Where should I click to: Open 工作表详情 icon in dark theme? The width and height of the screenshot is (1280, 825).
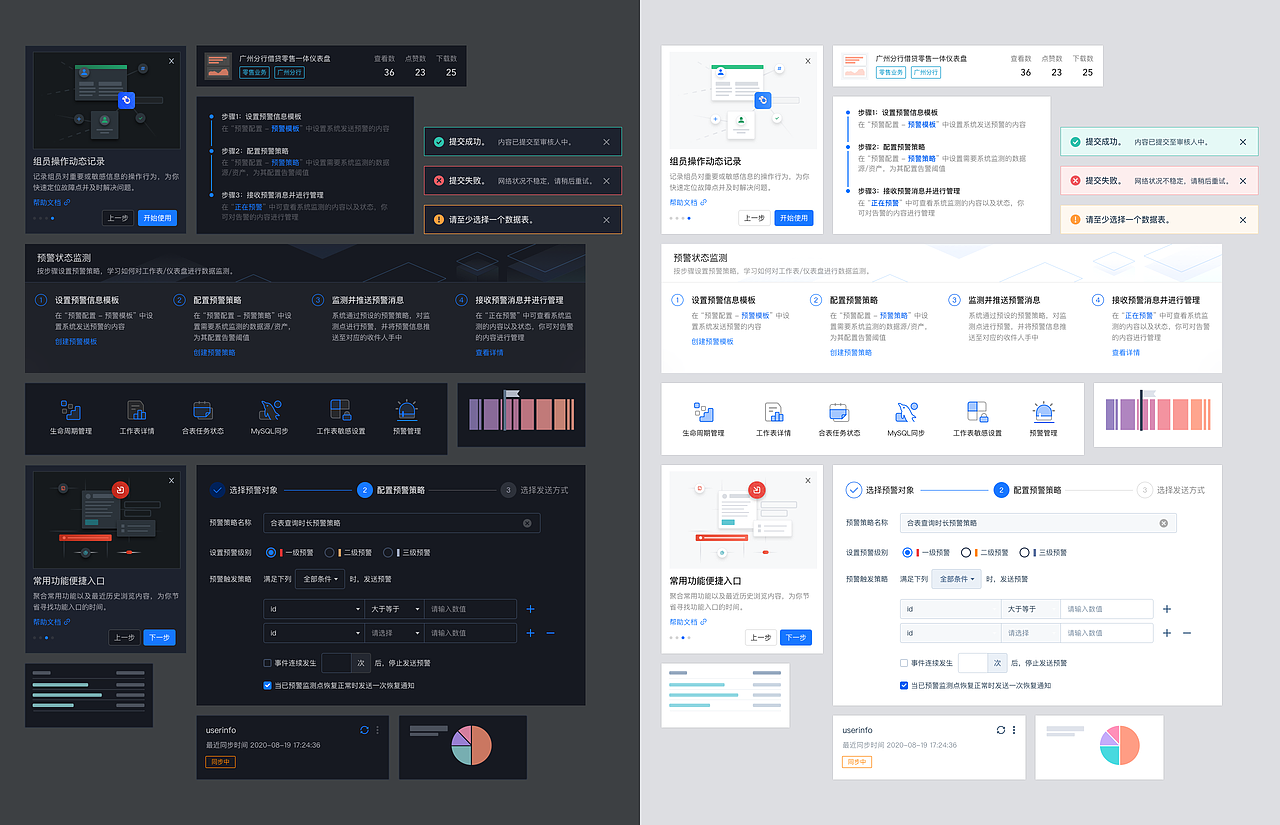pos(137,410)
